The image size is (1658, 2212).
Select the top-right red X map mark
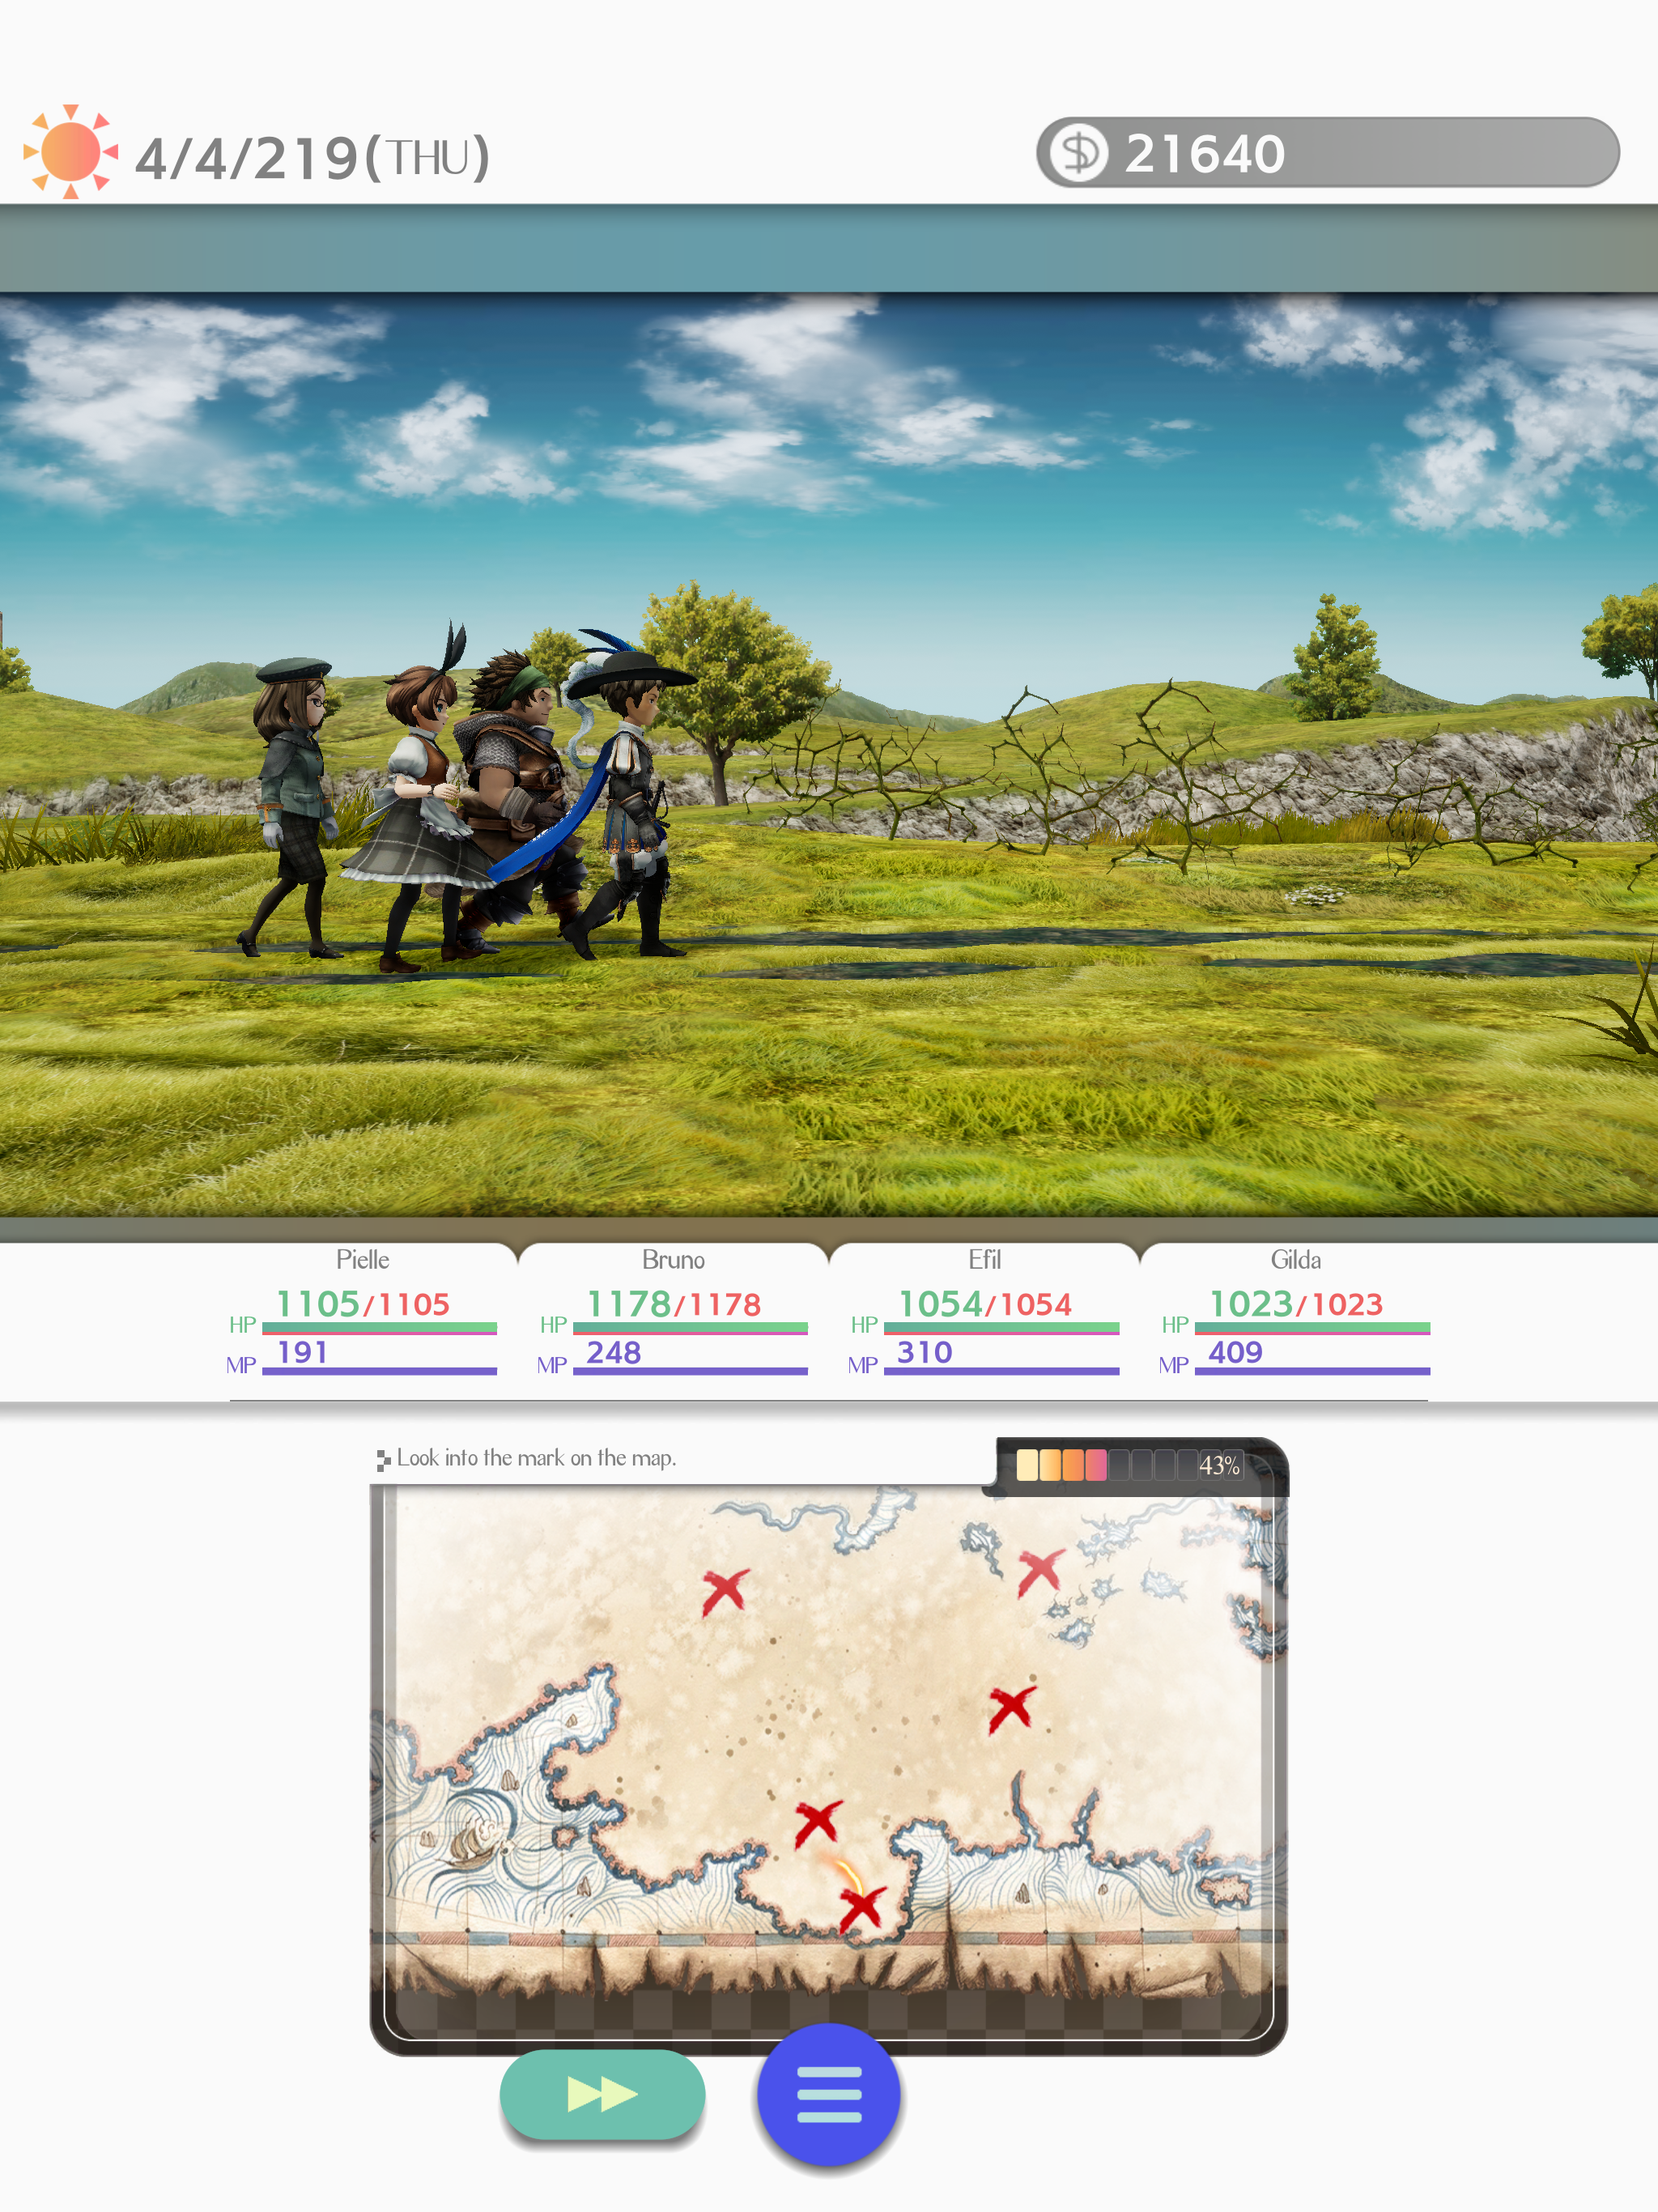1040,1573
